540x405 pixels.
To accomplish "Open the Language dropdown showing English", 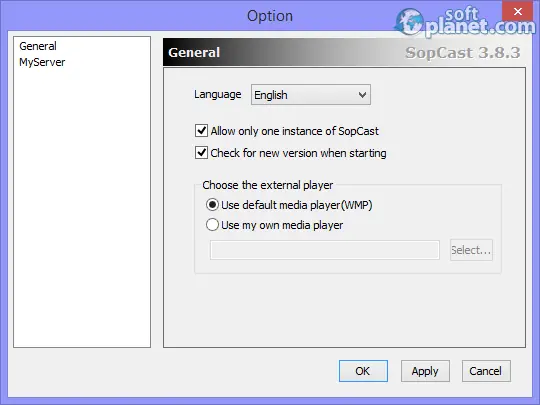I will pyautogui.click(x=311, y=95).
